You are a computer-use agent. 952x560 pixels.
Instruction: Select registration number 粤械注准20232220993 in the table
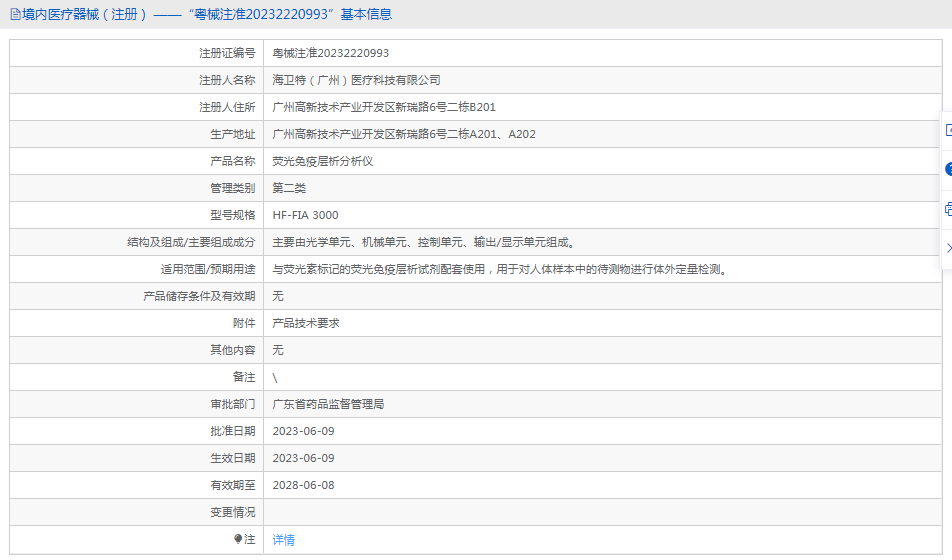tap(330, 53)
